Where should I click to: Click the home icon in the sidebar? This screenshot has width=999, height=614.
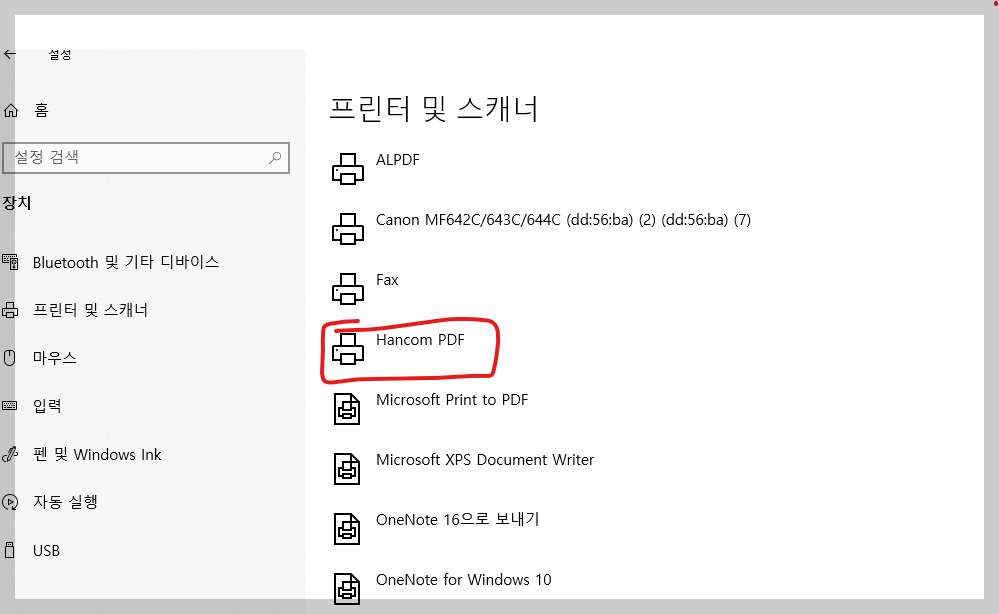click(x=11, y=111)
